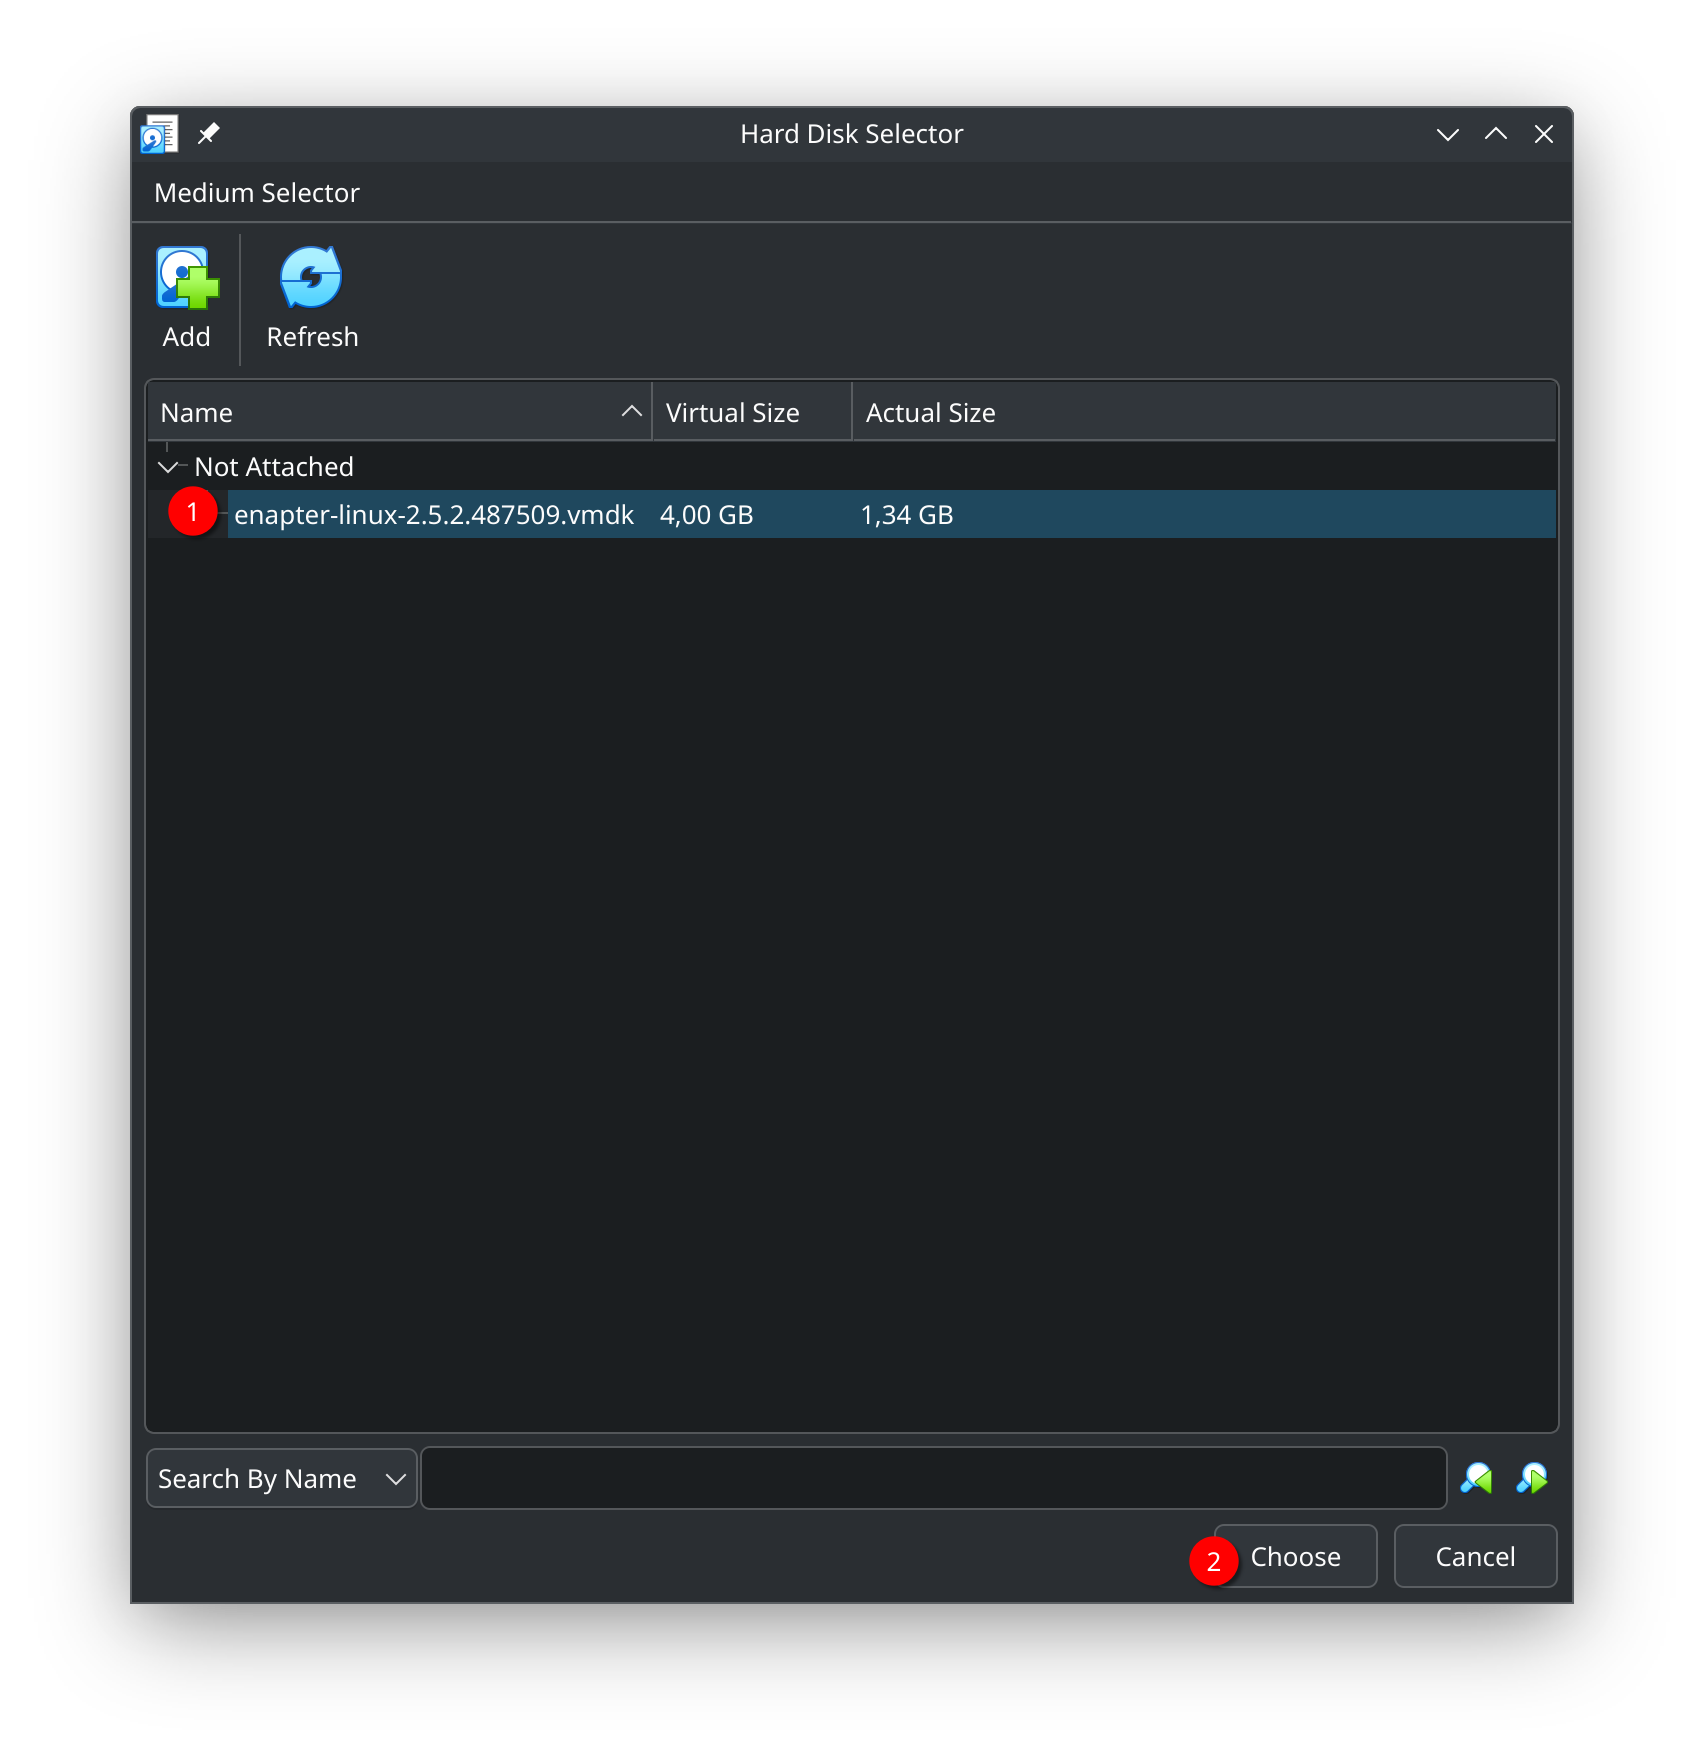Collapse the Not Attached group
Screen dimensions: 1704x1758
point(169,466)
